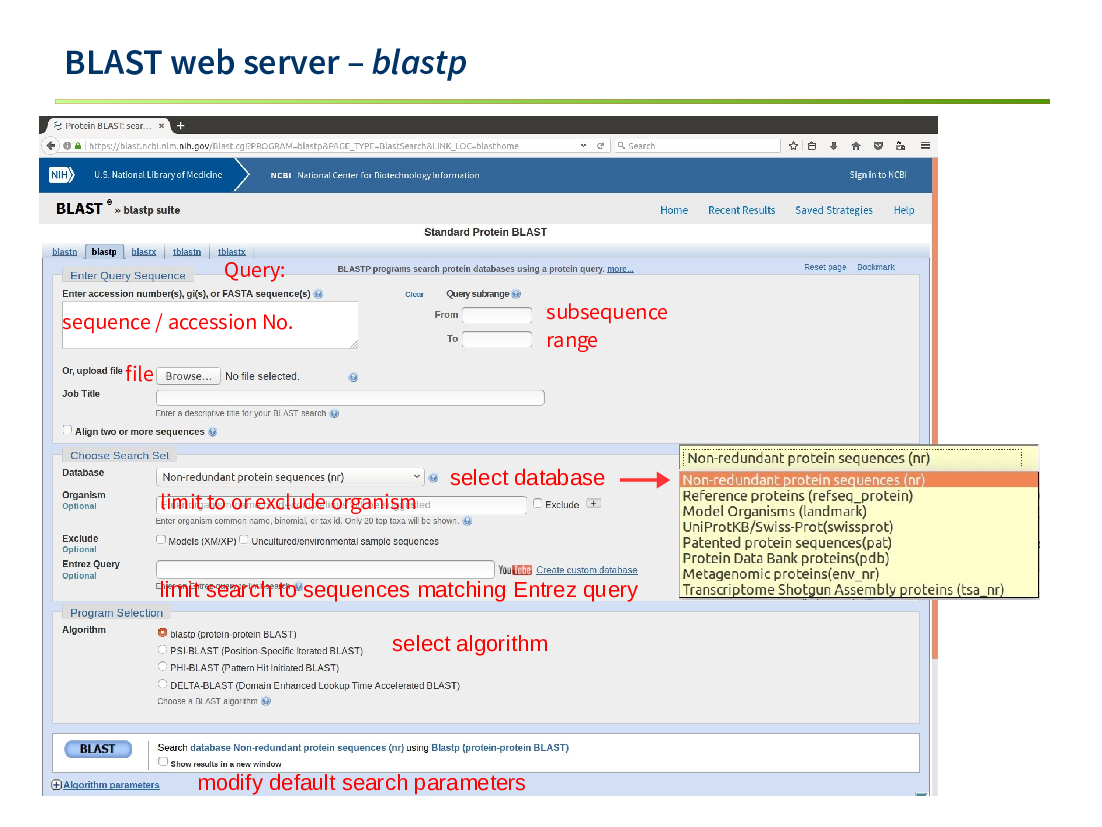Tick the organism Exclude checkbox

click(x=538, y=503)
